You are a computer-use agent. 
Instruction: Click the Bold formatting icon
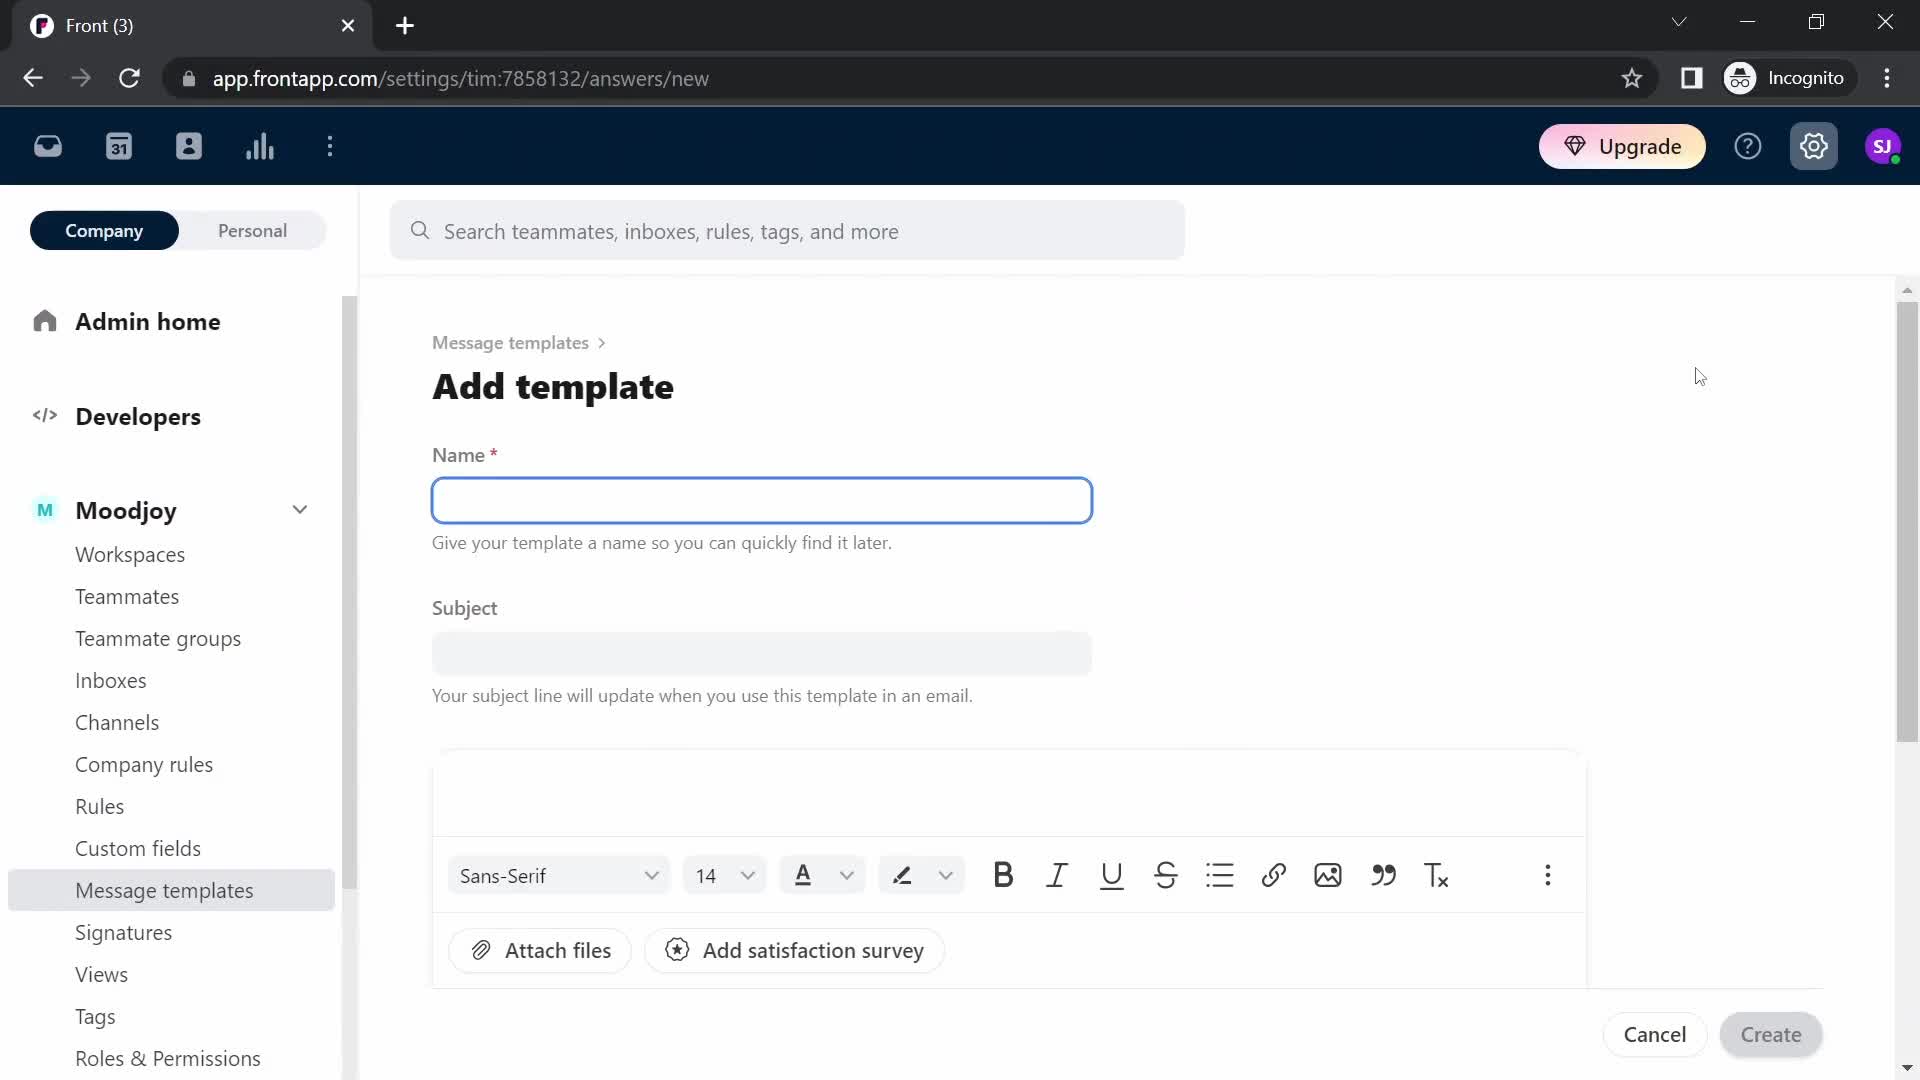(x=1005, y=874)
